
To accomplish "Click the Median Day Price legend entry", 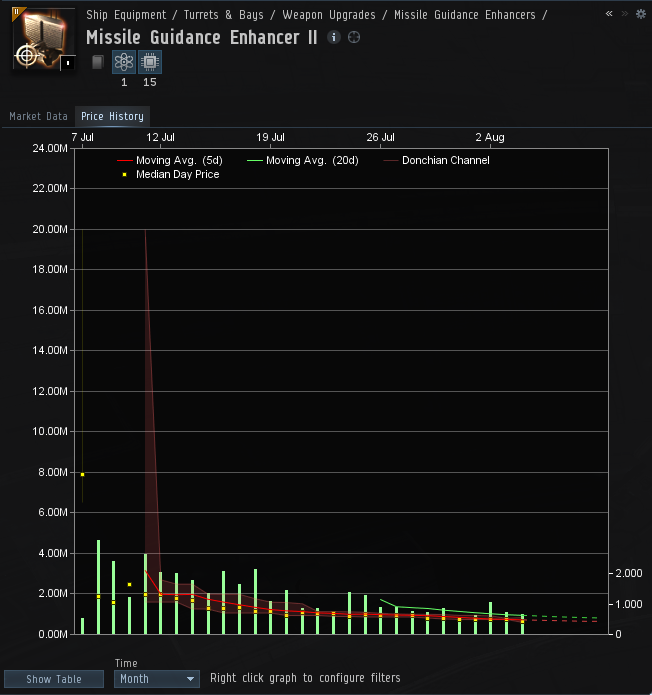I will [171, 174].
